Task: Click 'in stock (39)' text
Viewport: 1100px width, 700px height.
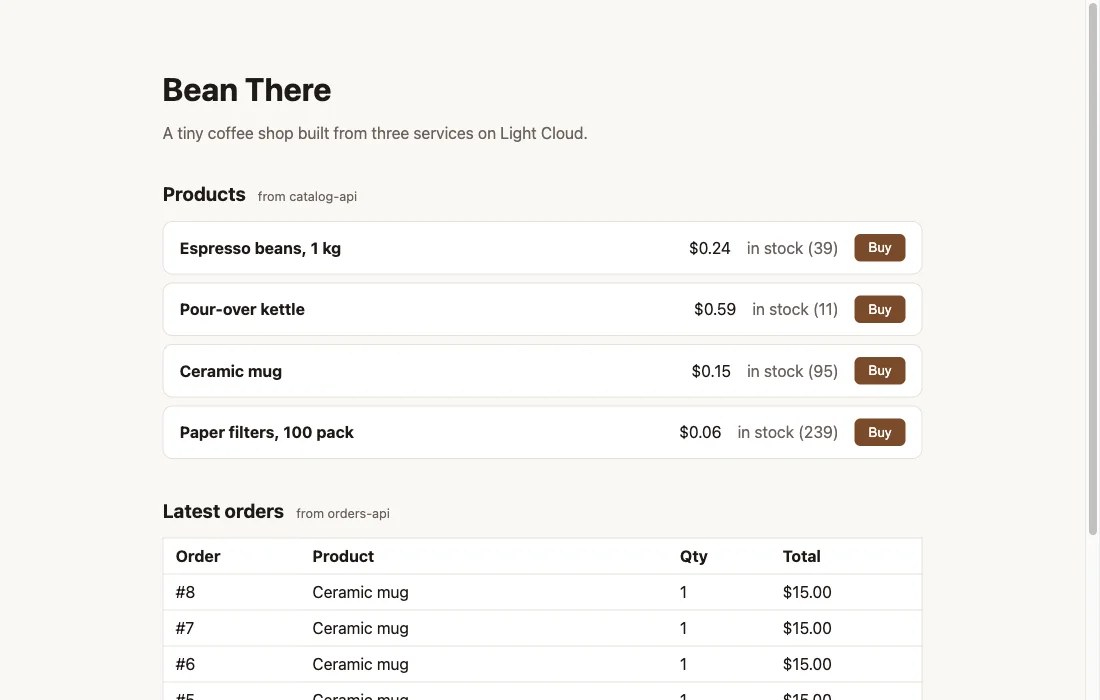Action: [x=792, y=248]
